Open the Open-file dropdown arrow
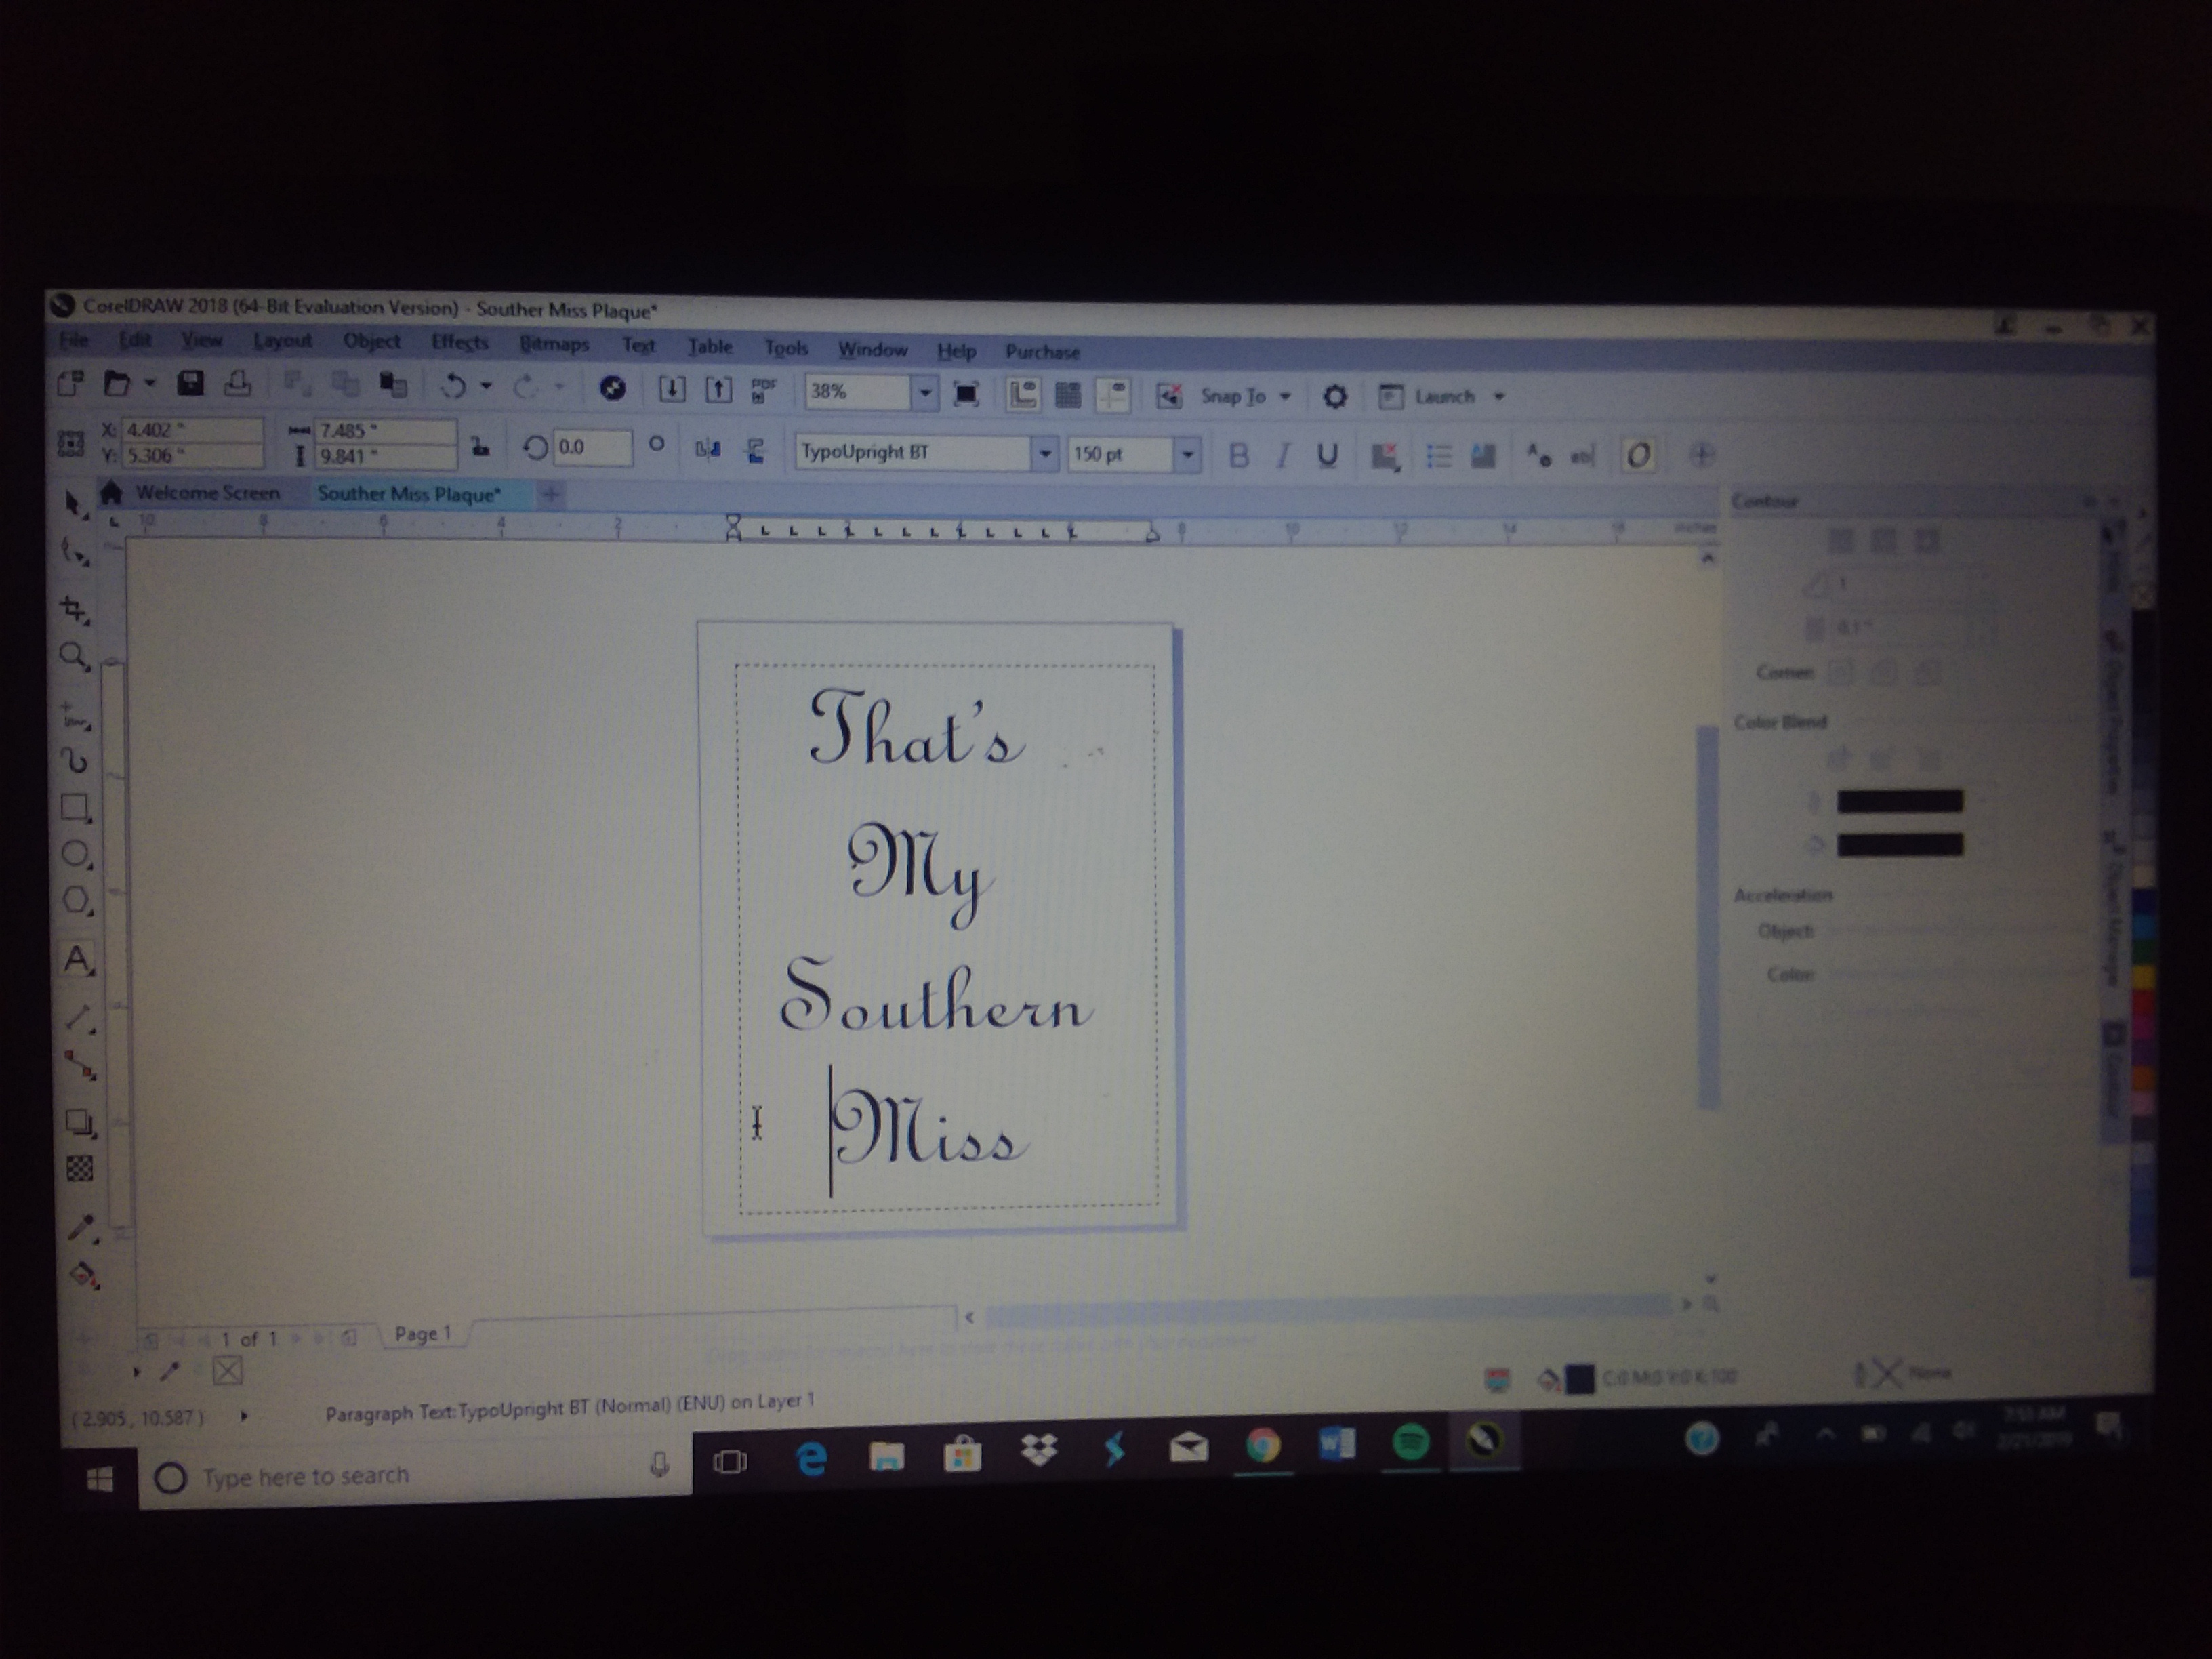This screenshot has width=2212, height=1659. [x=150, y=383]
